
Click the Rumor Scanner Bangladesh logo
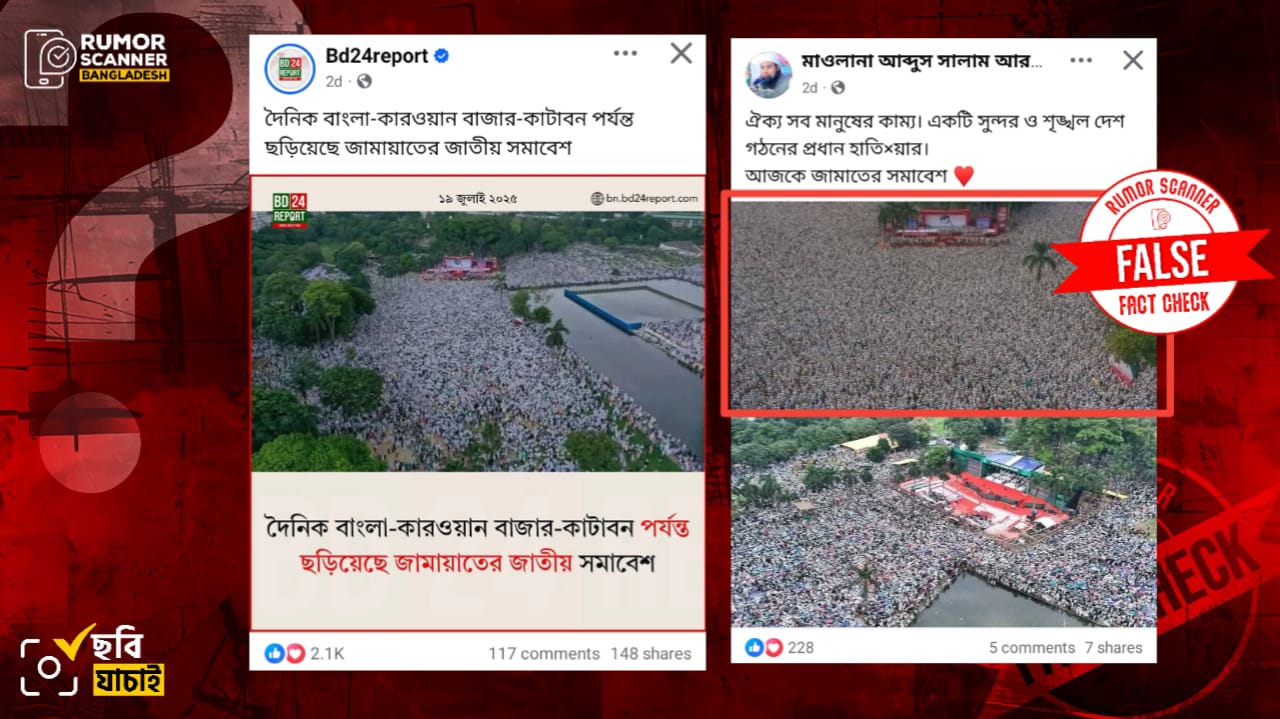[x=98, y=58]
